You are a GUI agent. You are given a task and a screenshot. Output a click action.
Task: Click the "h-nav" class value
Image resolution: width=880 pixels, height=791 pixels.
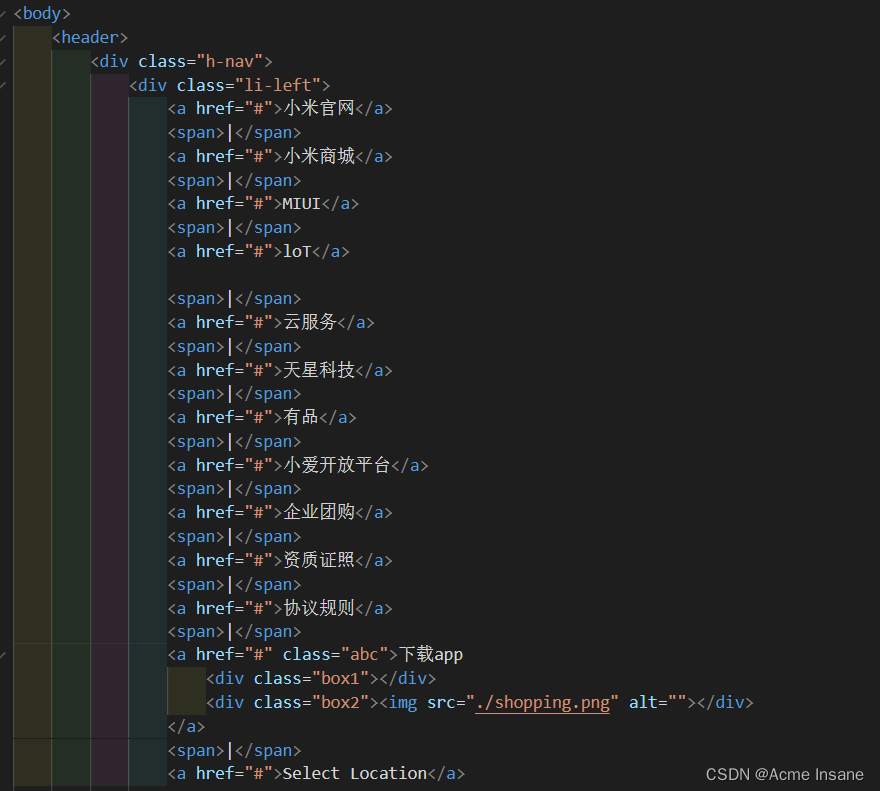click(x=230, y=61)
